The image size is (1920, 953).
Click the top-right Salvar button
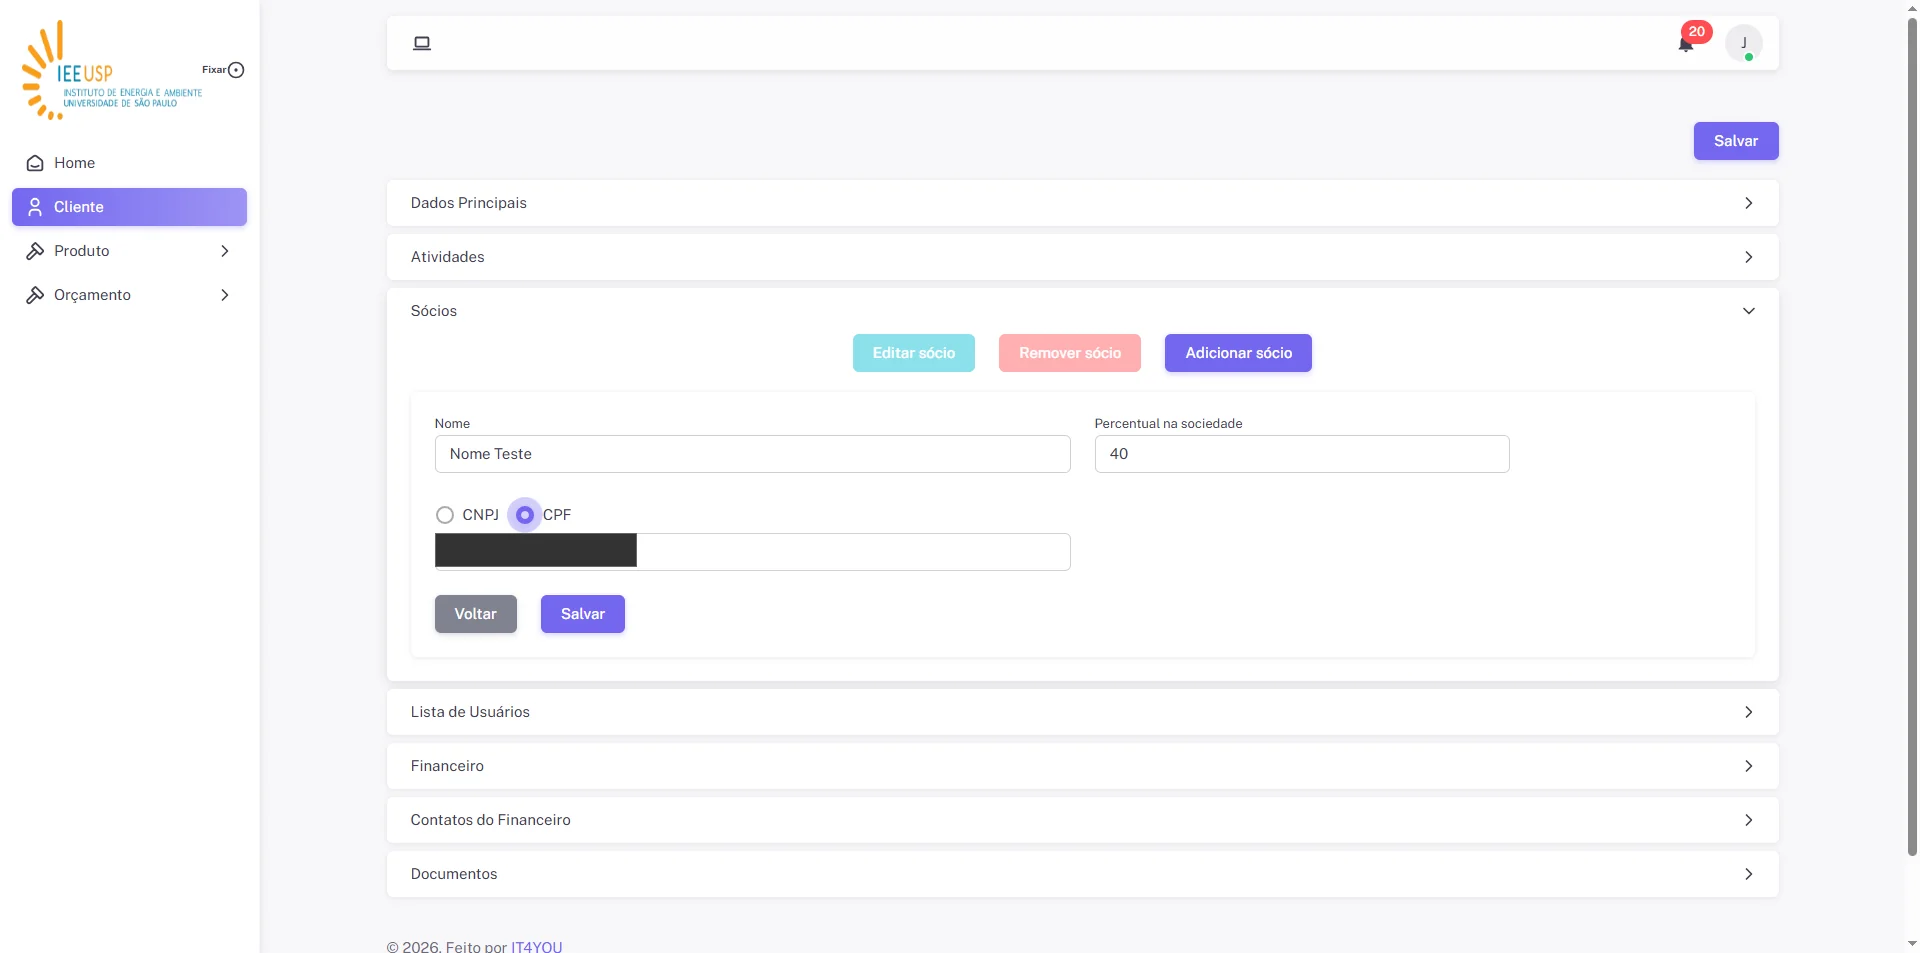[x=1736, y=141]
